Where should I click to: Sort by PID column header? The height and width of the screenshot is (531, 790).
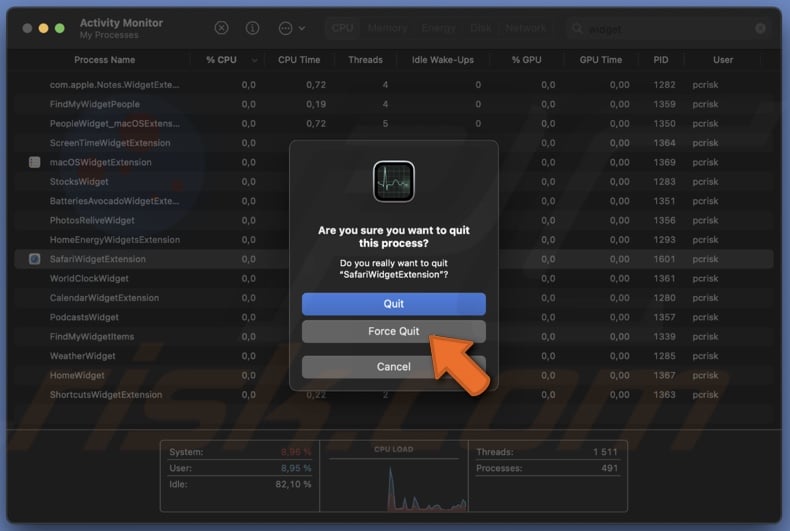click(x=661, y=60)
